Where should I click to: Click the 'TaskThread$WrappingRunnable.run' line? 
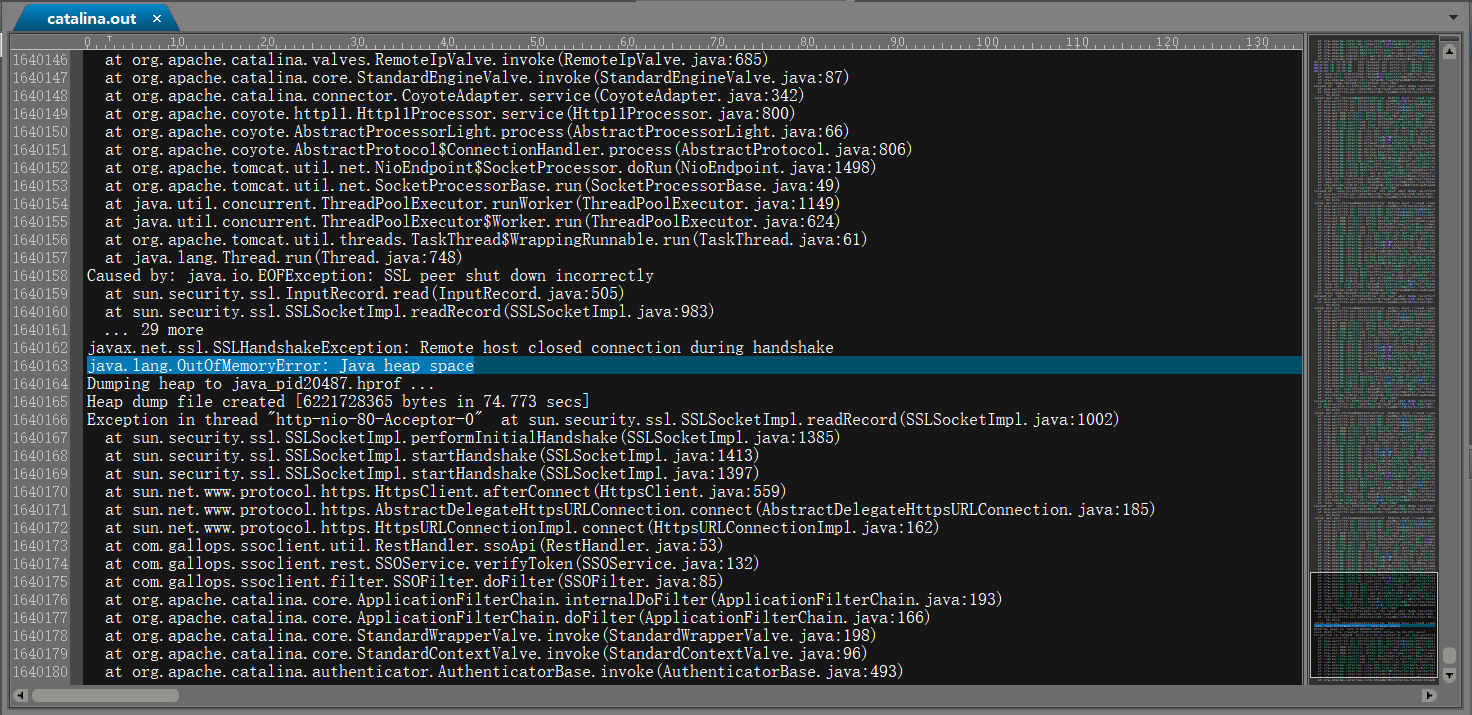tap(486, 240)
